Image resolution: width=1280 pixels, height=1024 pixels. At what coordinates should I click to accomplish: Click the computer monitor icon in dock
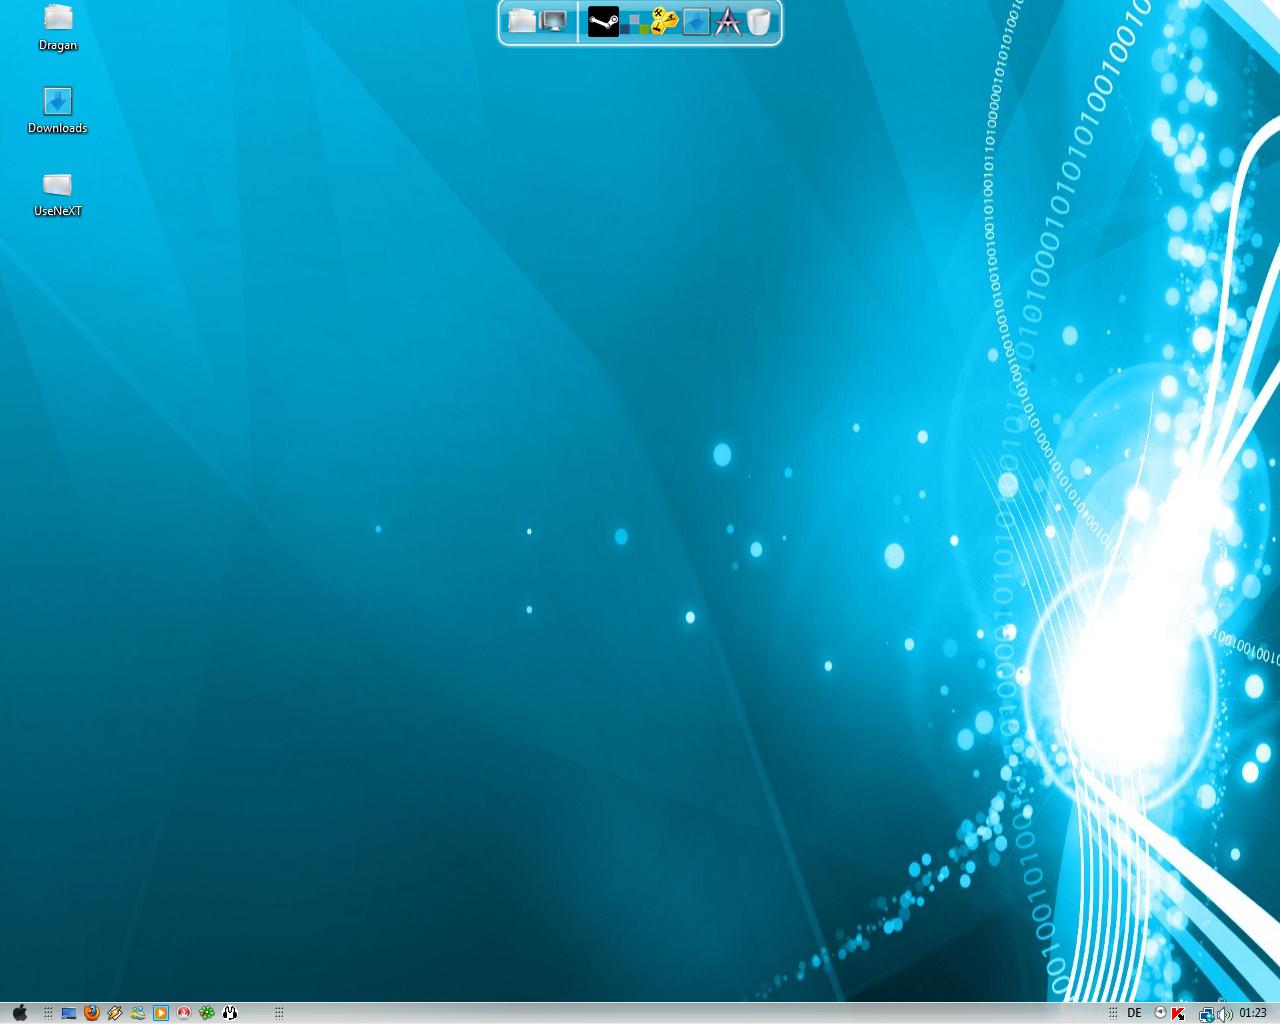tap(553, 21)
